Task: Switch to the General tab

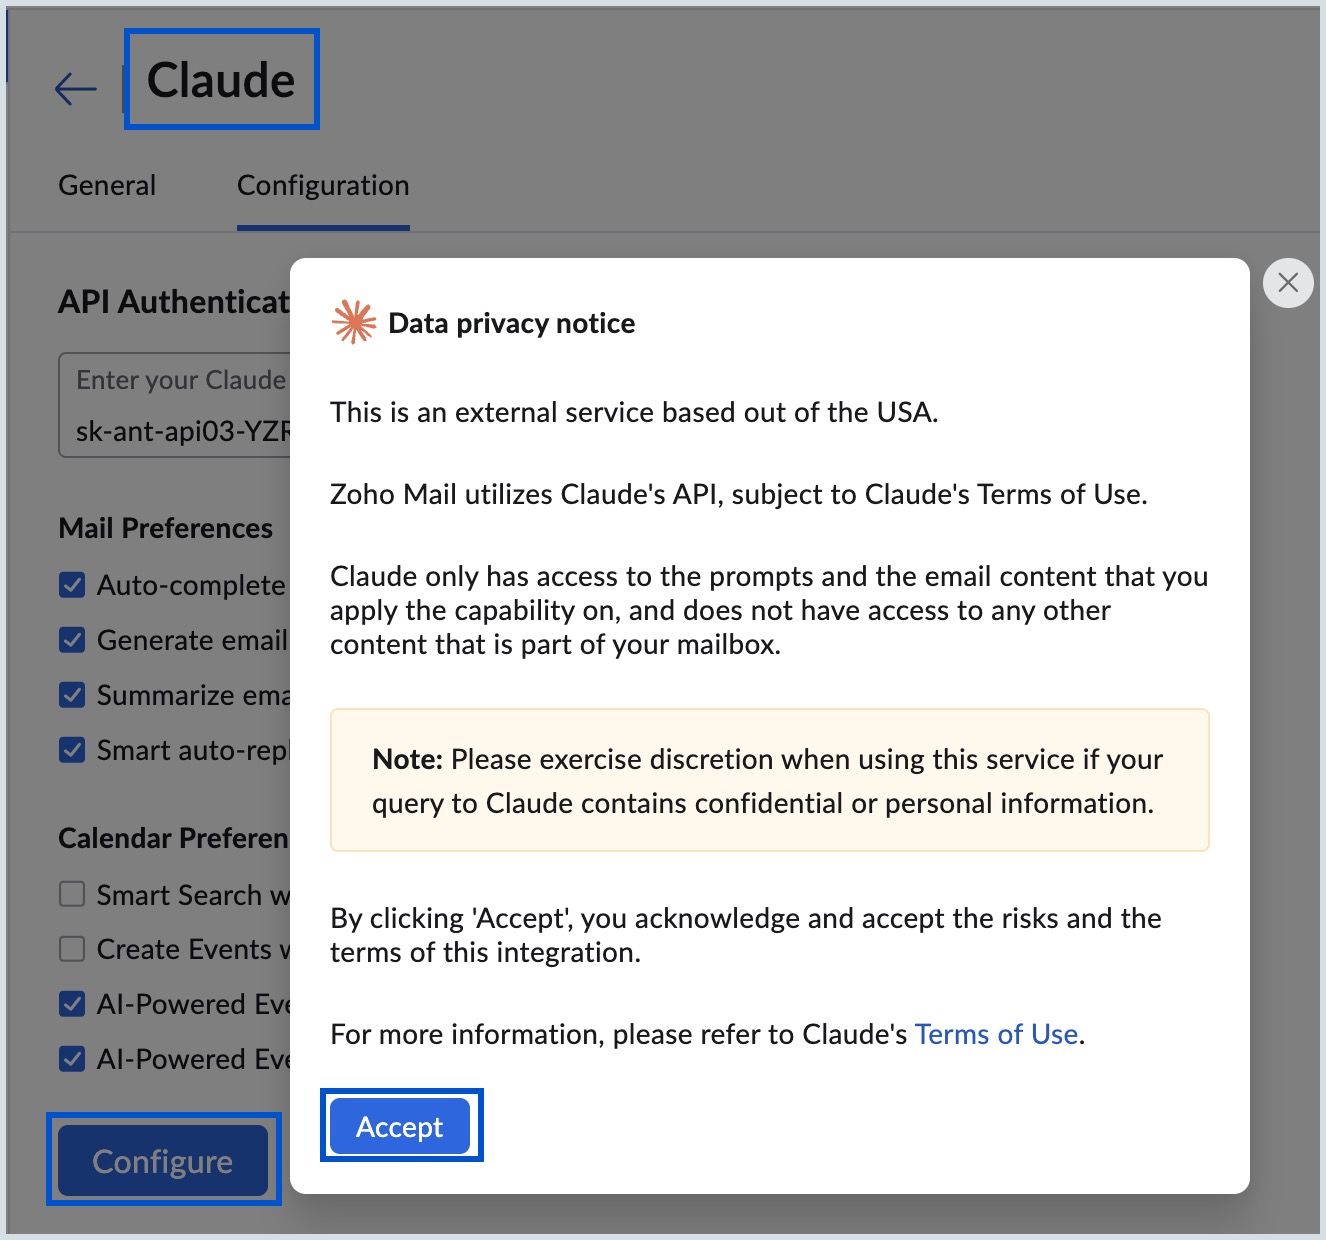Action: point(107,185)
